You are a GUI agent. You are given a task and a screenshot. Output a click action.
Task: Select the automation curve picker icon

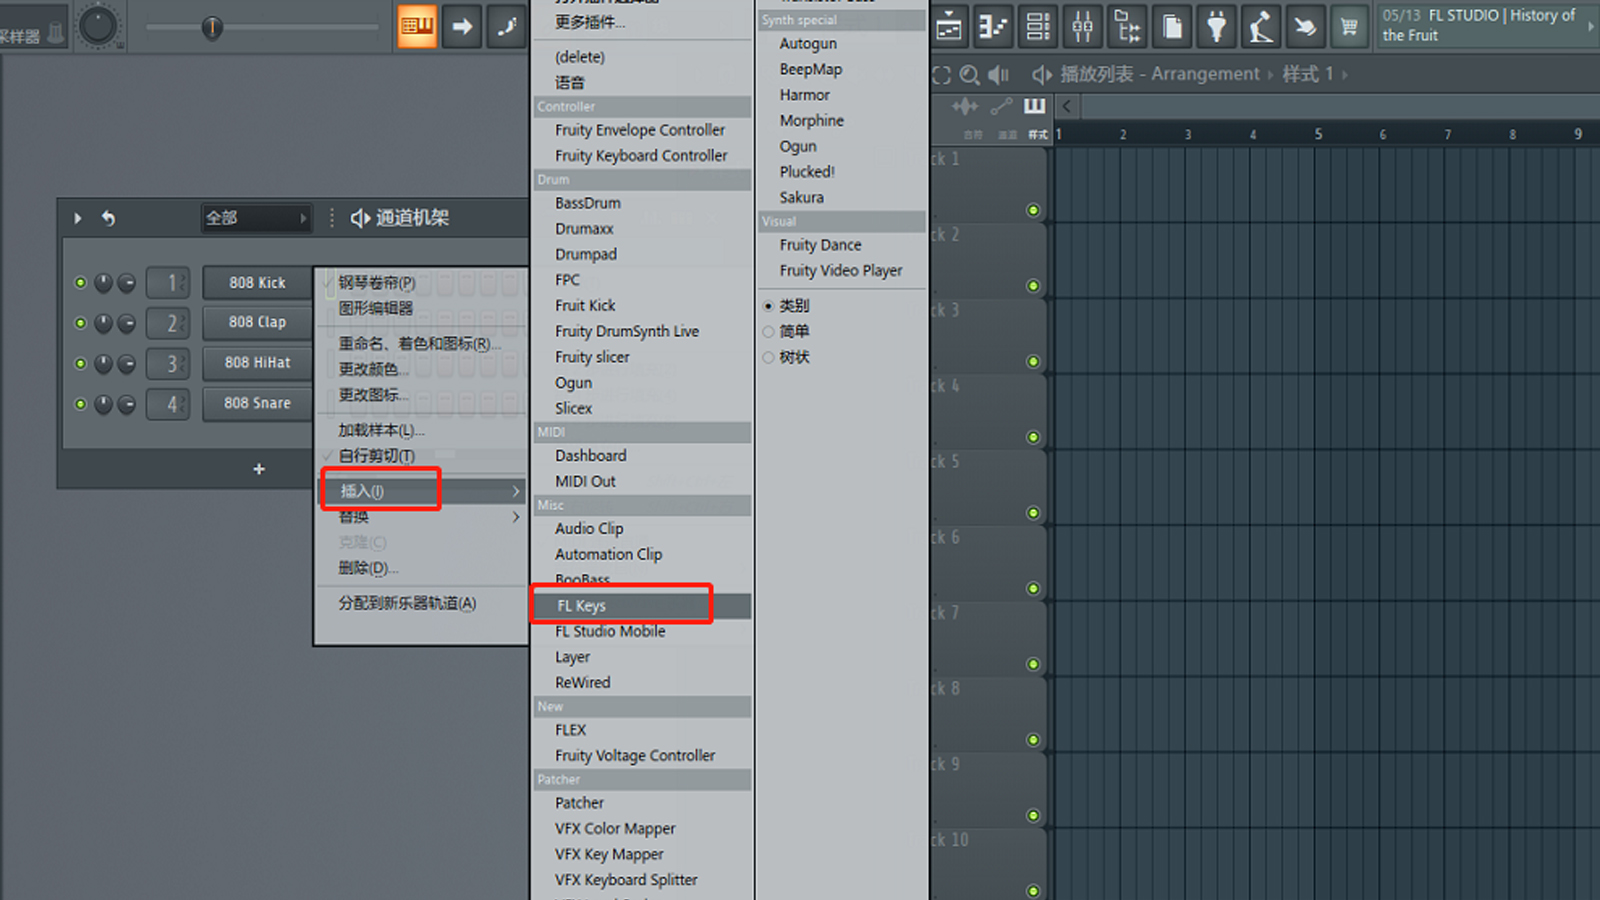tap(1001, 106)
